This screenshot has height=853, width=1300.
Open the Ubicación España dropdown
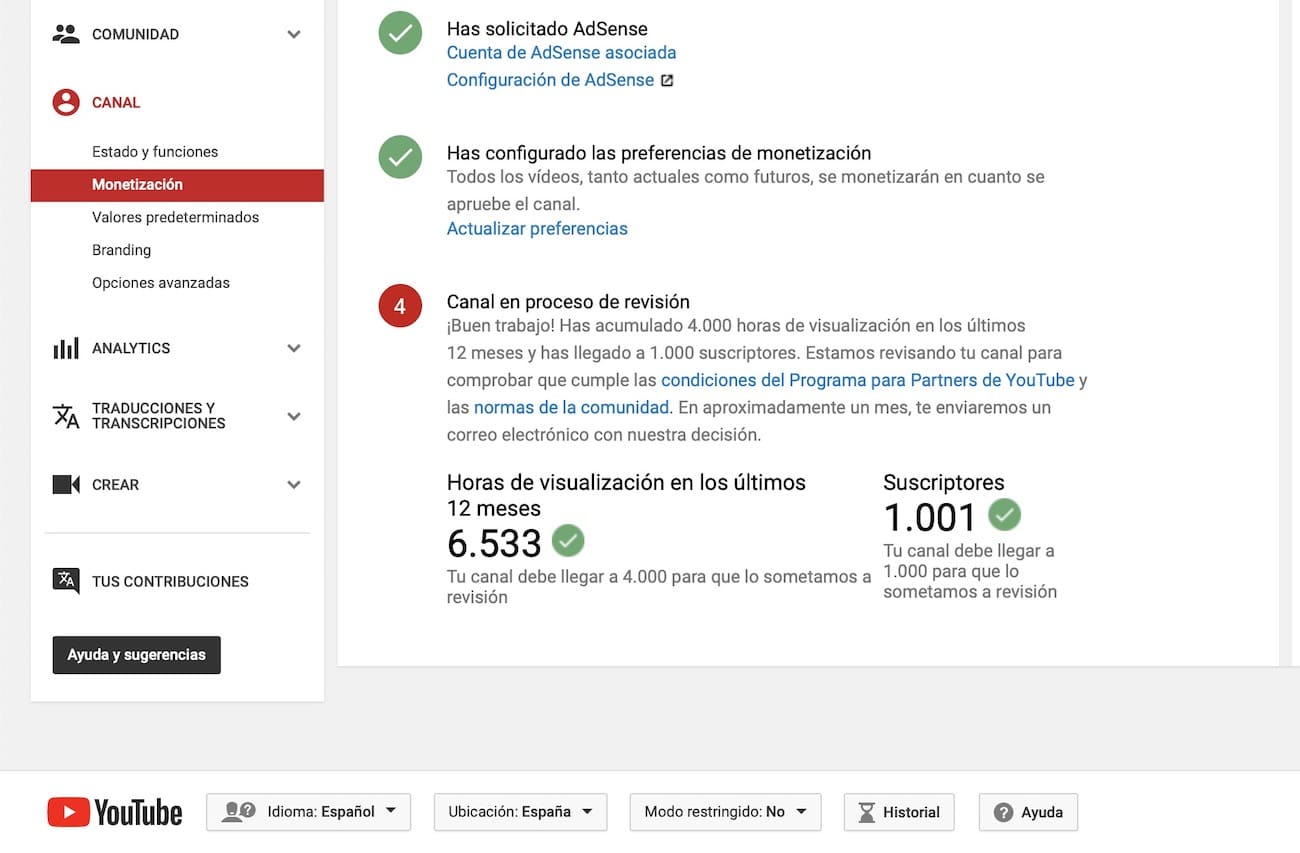(x=520, y=812)
